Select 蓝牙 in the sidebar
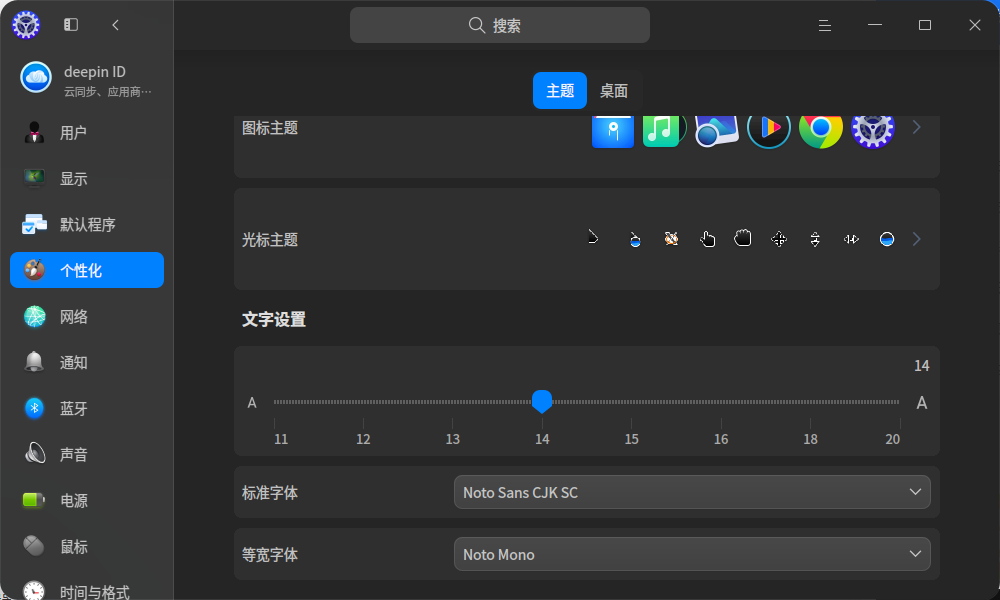The width and height of the screenshot is (1000, 600). tap(87, 408)
